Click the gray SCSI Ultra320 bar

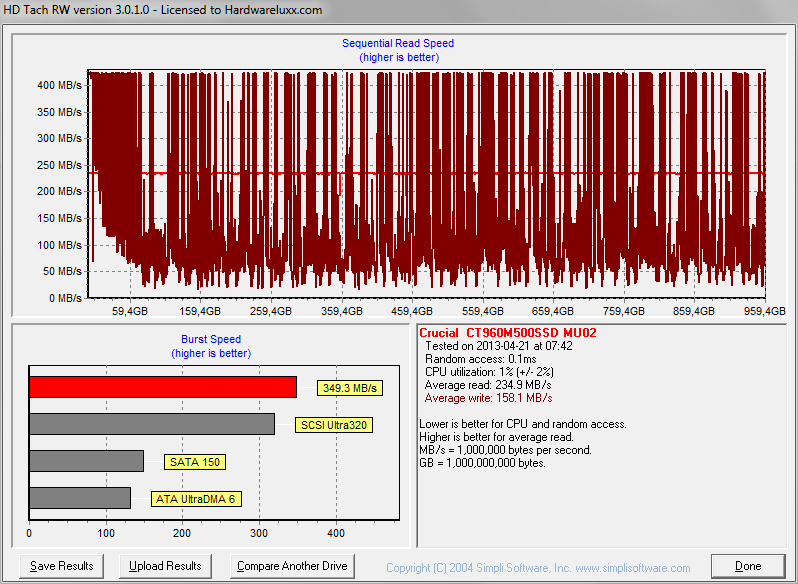[152, 424]
